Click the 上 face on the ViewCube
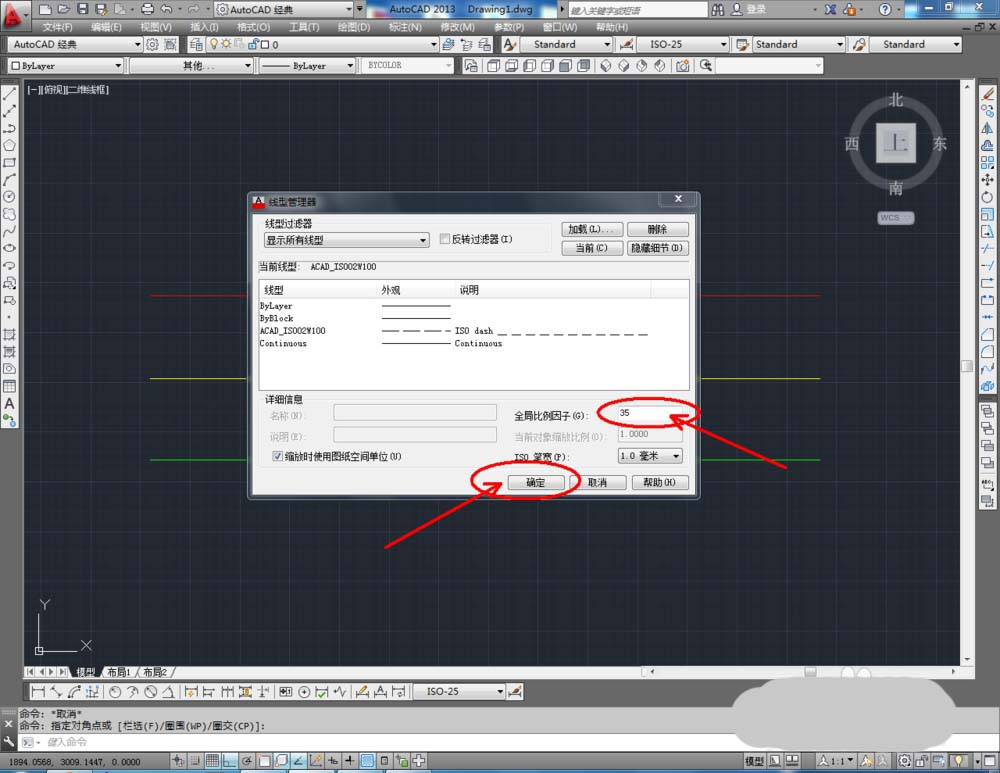This screenshot has height=773, width=1000. (895, 143)
